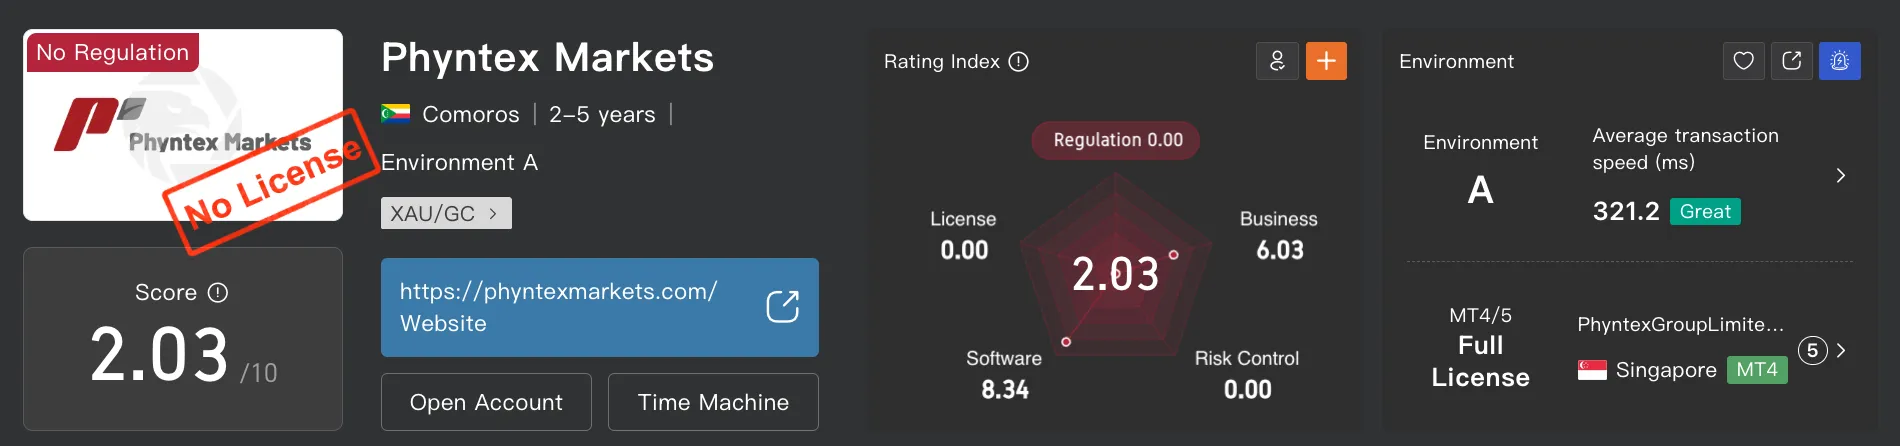This screenshot has height=446, width=1900.
Task: Click the orange plus button
Action: tap(1326, 61)
